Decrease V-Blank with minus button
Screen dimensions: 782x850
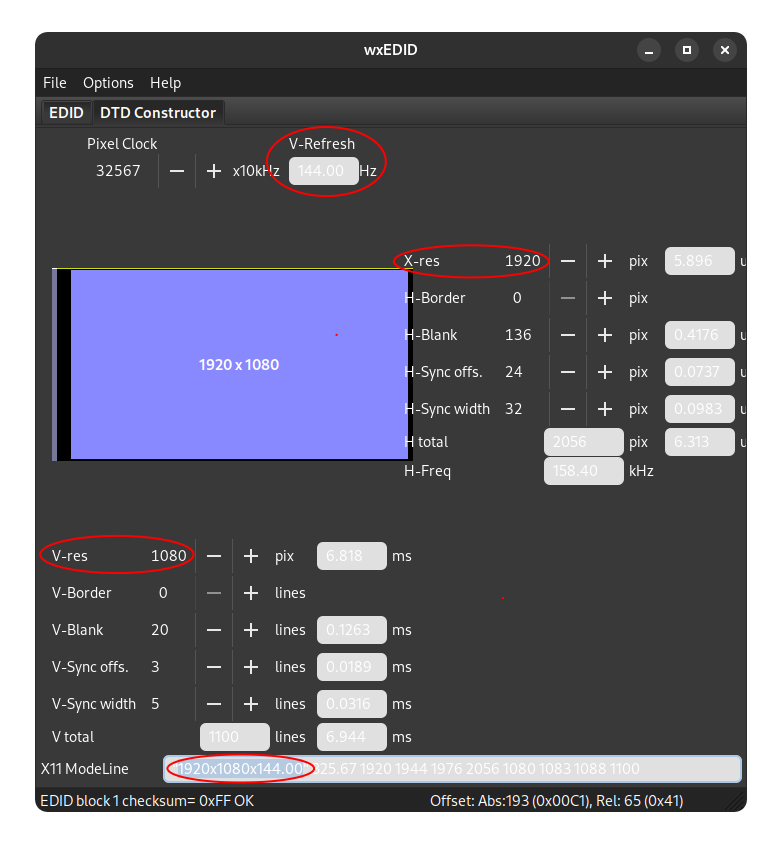(214, 630)
